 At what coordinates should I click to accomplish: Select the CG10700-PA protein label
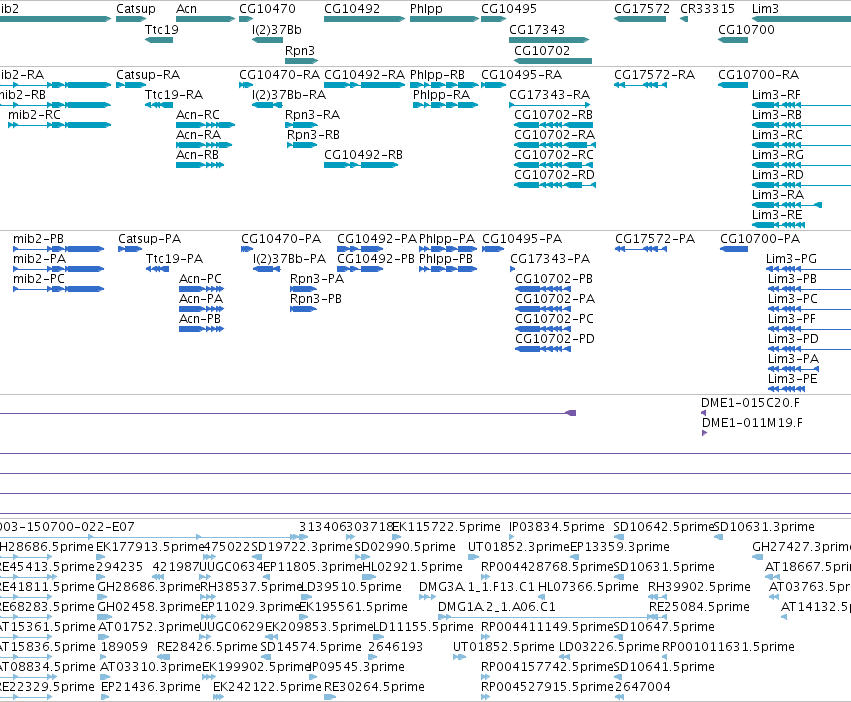point(760,238)
